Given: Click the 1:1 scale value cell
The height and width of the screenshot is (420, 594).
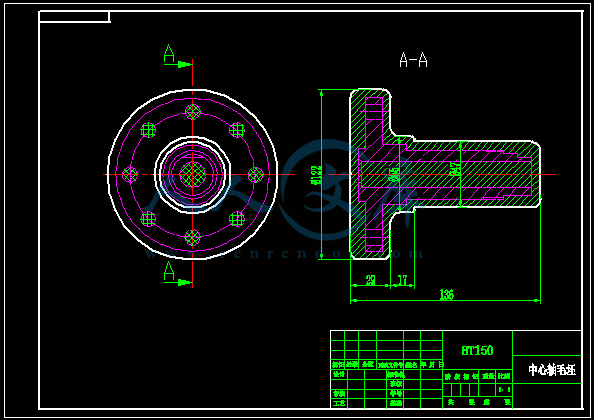Looking at the screenshot, I should 504,389.
